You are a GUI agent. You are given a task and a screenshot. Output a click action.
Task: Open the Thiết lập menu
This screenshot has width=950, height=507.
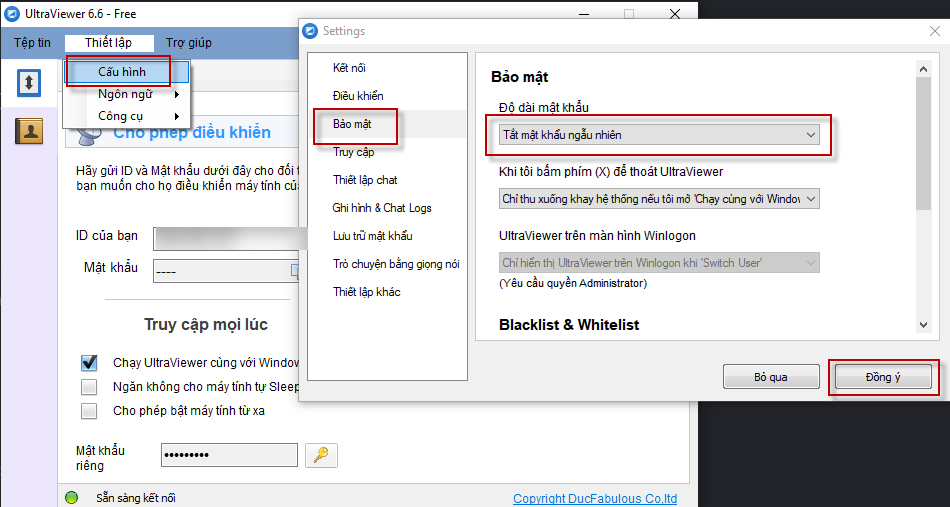(108, 43)
